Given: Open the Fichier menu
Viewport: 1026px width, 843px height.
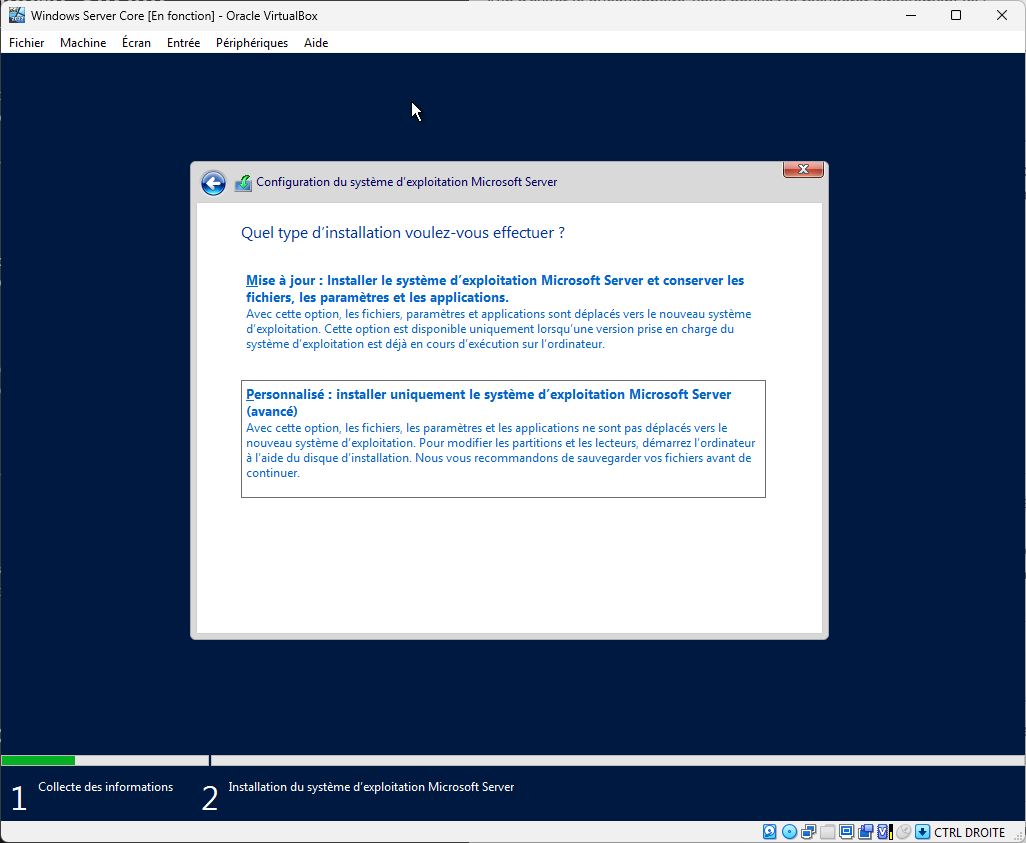Looking at the screenshot, I should pos(27,43).
